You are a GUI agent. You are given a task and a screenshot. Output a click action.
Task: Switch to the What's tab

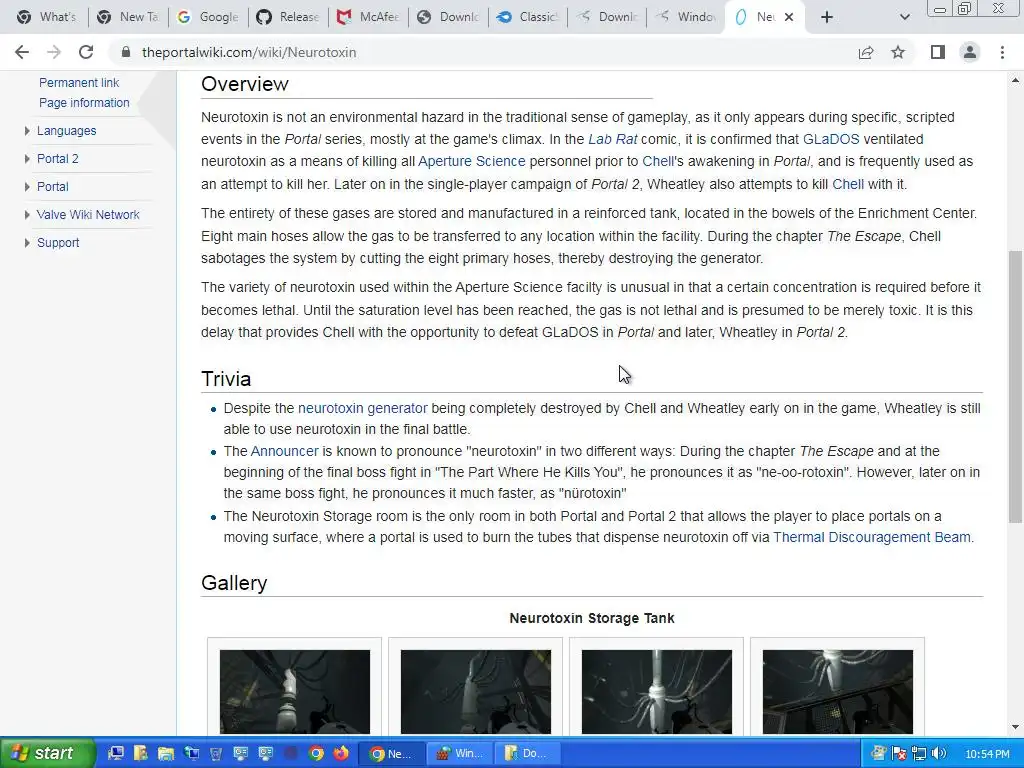(x=46, y=17)
